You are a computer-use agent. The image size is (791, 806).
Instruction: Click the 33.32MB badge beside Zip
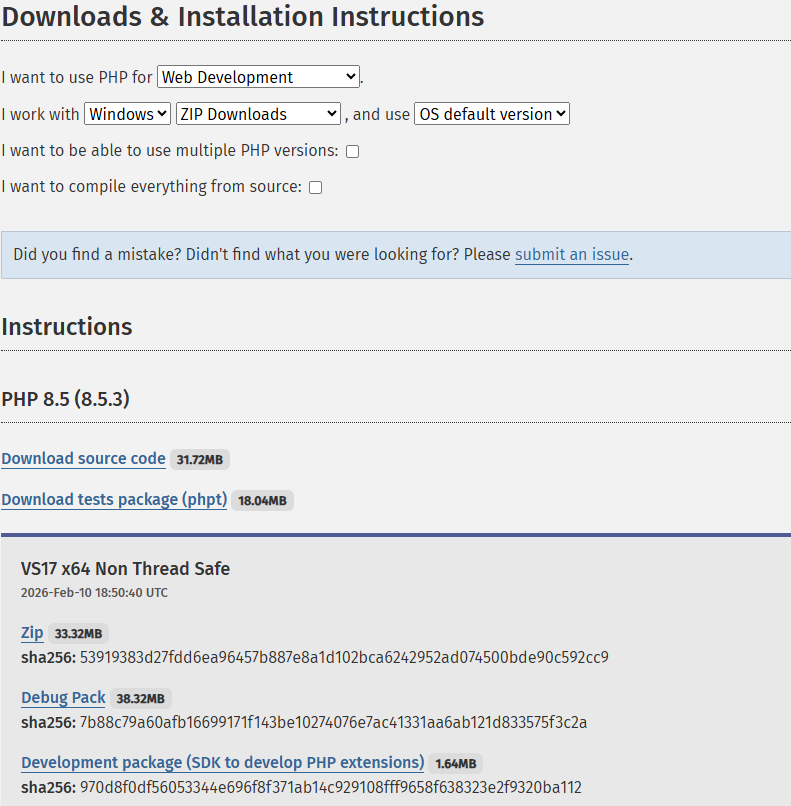pyautogui.click(x=78, y=634)
